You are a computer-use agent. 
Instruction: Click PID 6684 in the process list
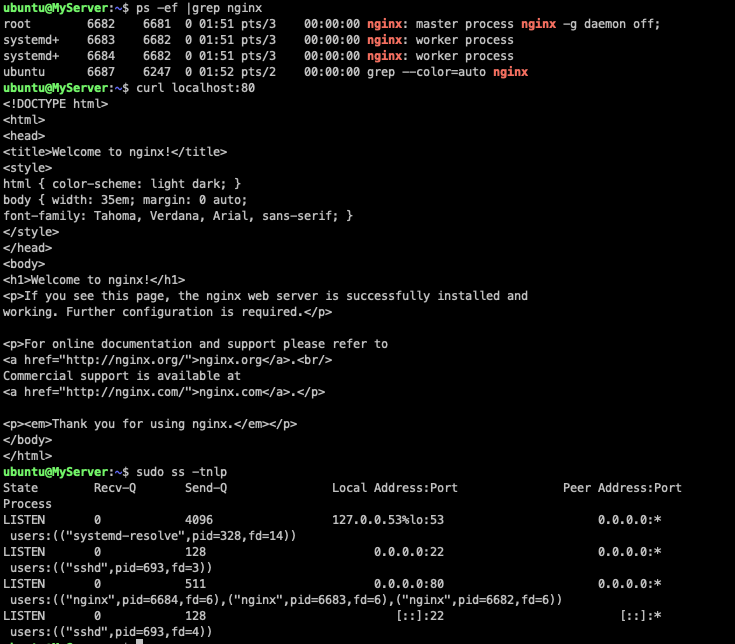pyautogui.click(x=101, y=56)
